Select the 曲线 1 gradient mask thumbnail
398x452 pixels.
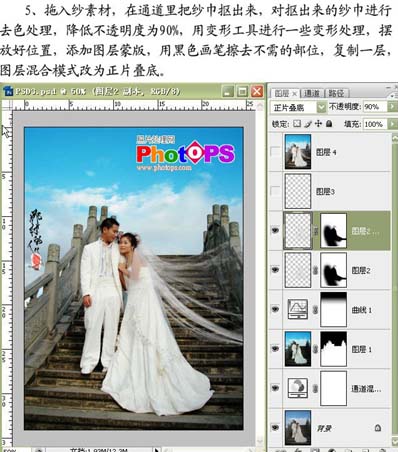click(x=333, y=309)
